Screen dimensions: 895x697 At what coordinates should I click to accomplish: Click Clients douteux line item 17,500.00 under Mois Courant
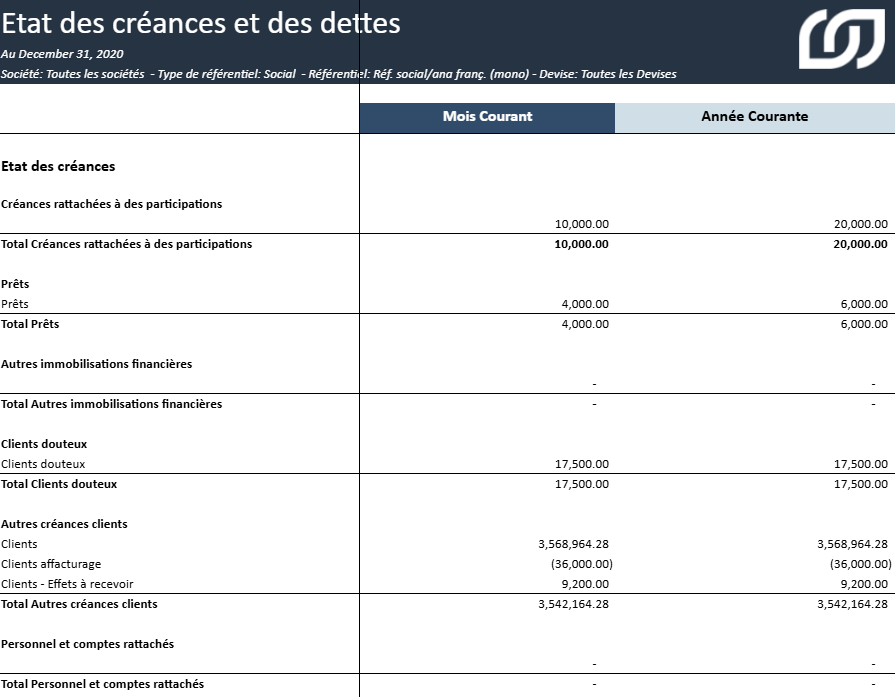click(x=582, y=464)
